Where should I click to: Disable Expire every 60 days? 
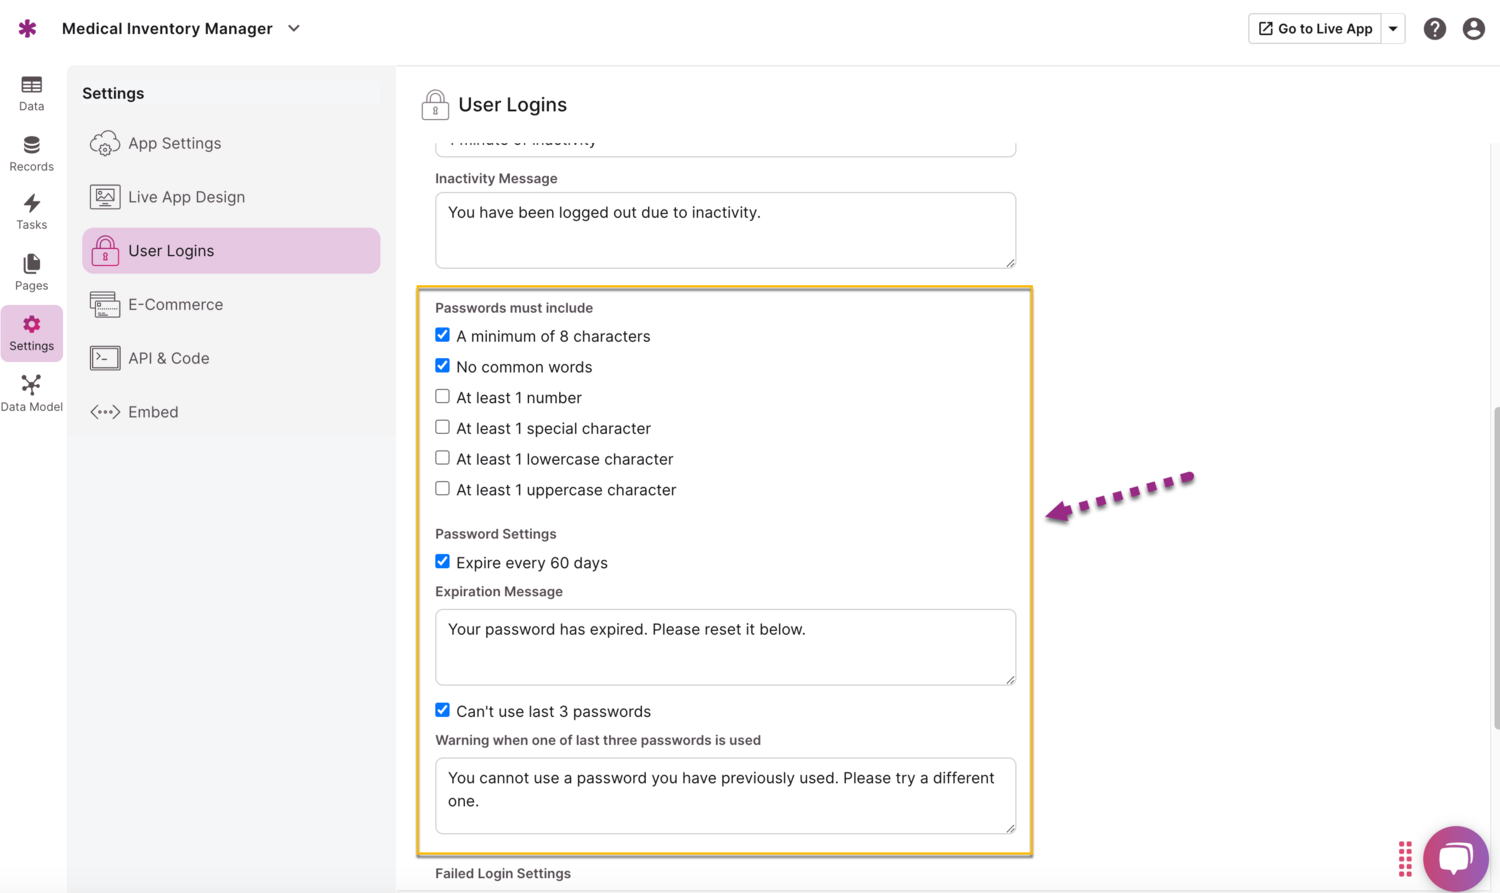point(442,562)
